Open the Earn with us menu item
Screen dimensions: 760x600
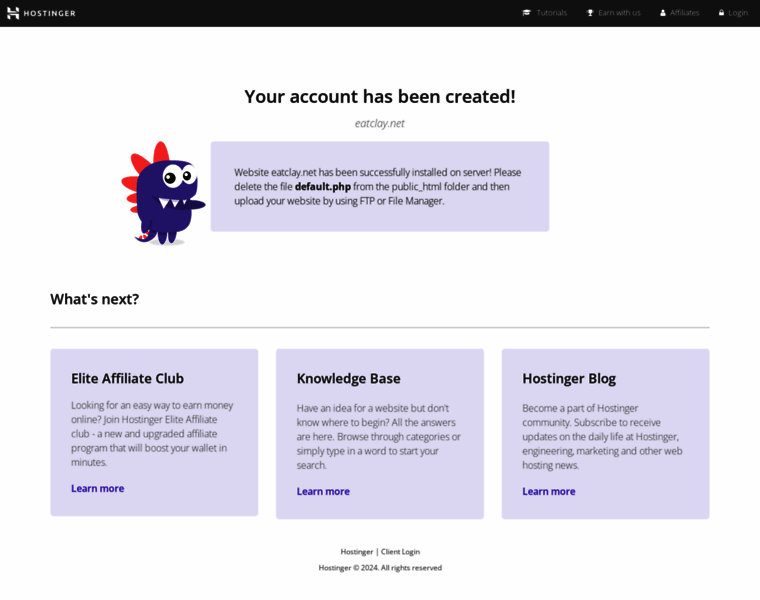[619, 13]
